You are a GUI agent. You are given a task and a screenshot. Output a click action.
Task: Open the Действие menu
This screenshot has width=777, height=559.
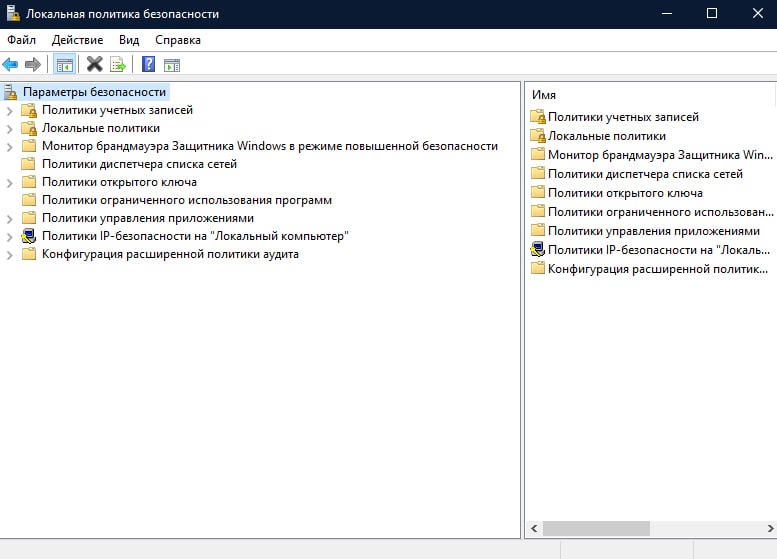click(77, 40)
